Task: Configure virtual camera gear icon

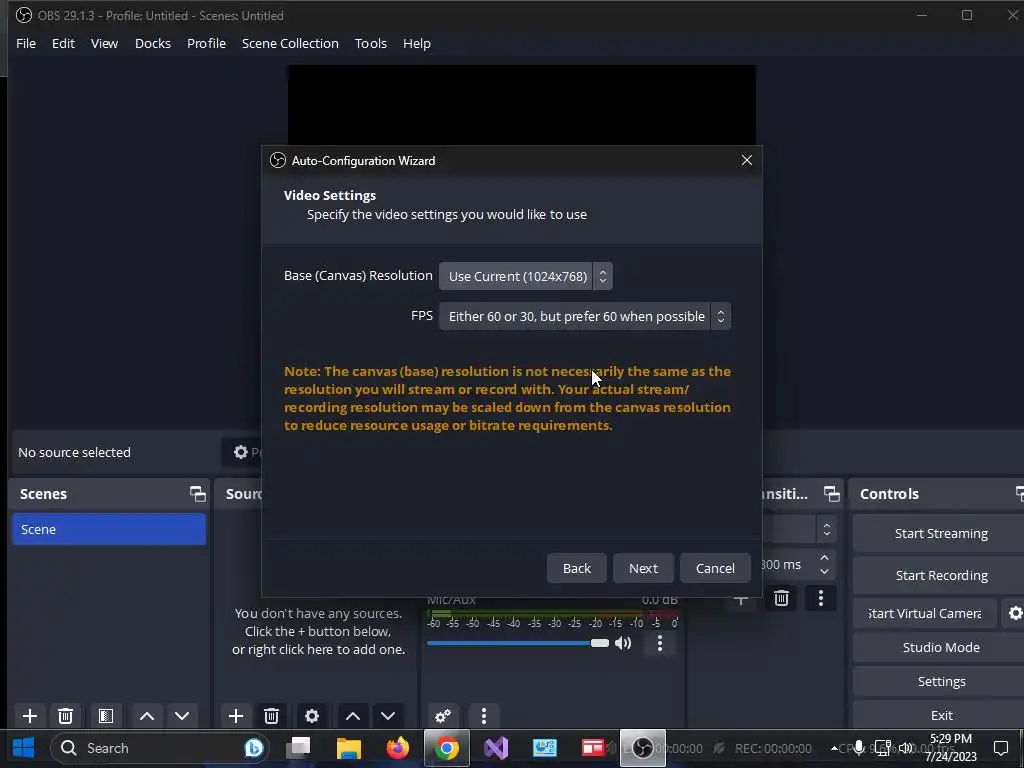Action: (1015, 613)
